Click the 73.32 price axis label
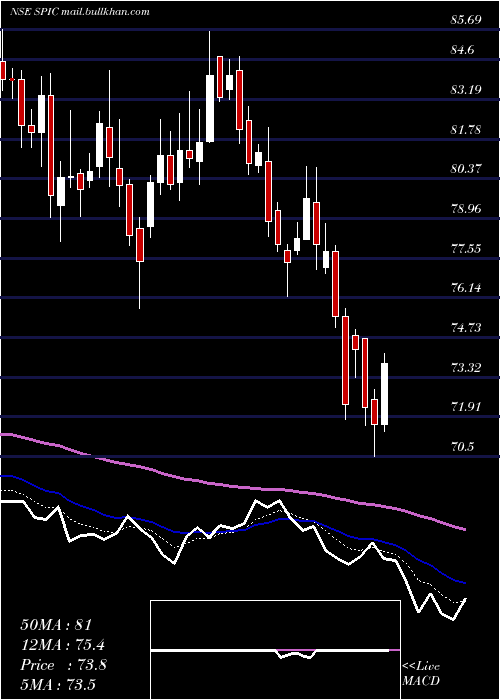500x700 pixels. pyautogui.click(x=467, y=367)
